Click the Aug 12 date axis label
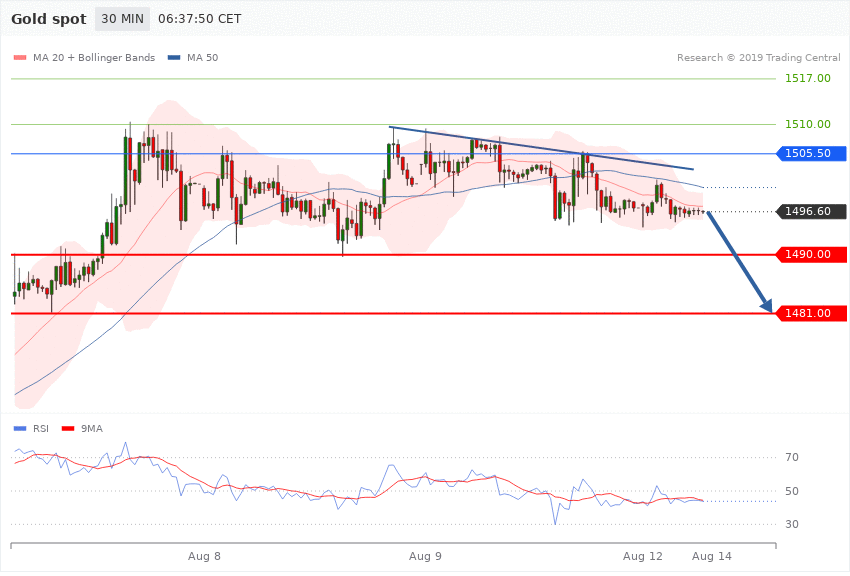Viewport: 850px width, 576px height. coord(643,556)
